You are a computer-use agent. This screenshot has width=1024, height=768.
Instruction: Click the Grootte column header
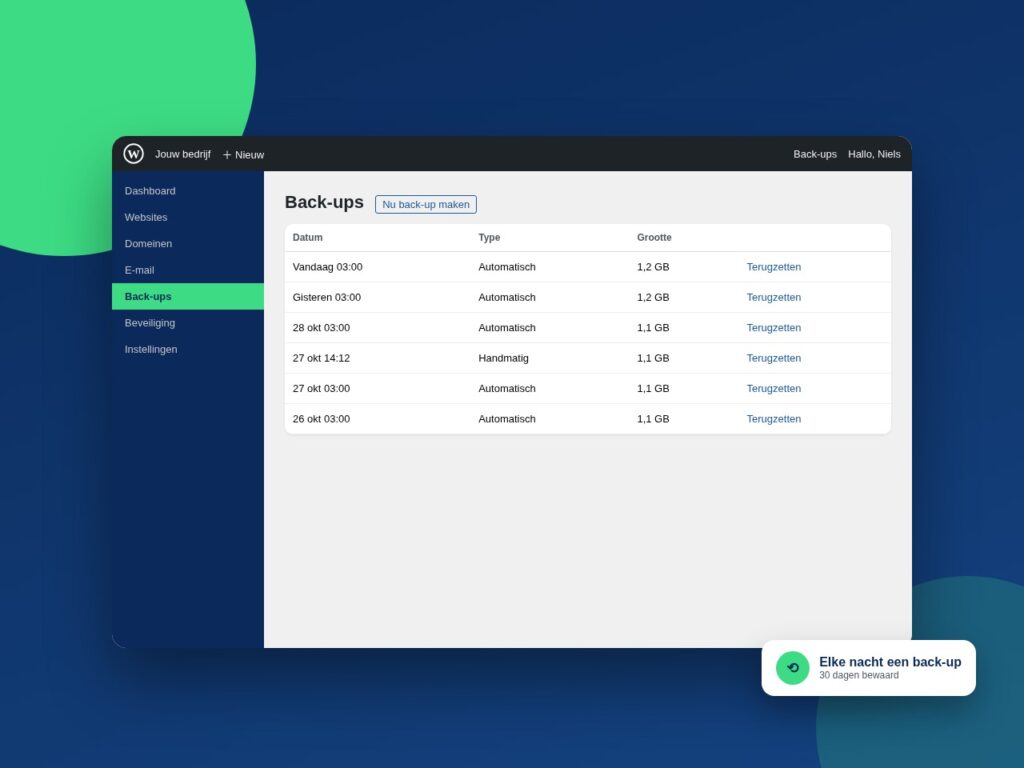(654, 237)
